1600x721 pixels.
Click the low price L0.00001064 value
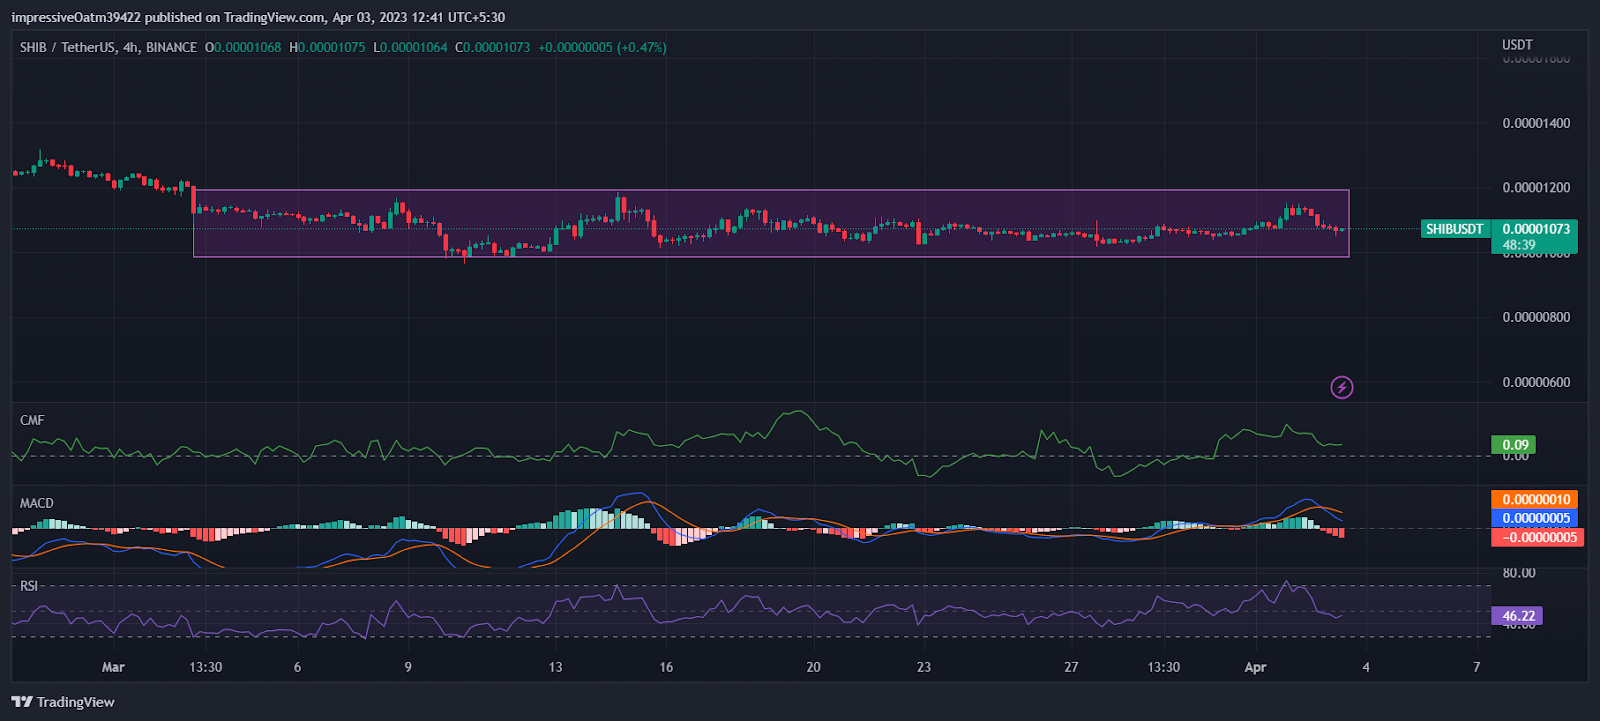click(x=410, y=47)
